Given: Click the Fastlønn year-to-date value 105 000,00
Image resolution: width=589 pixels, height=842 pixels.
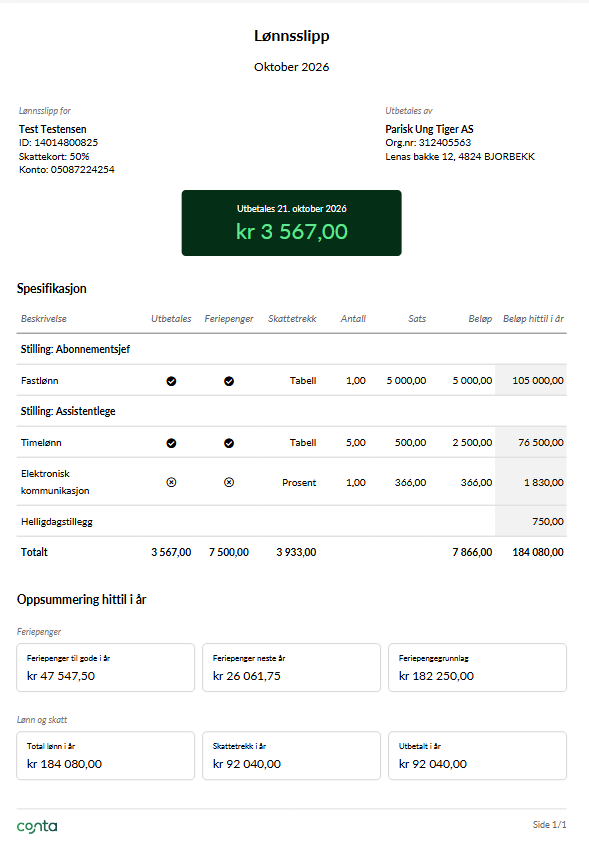Looking at the screenshot, I should click(x=538, y=380).
